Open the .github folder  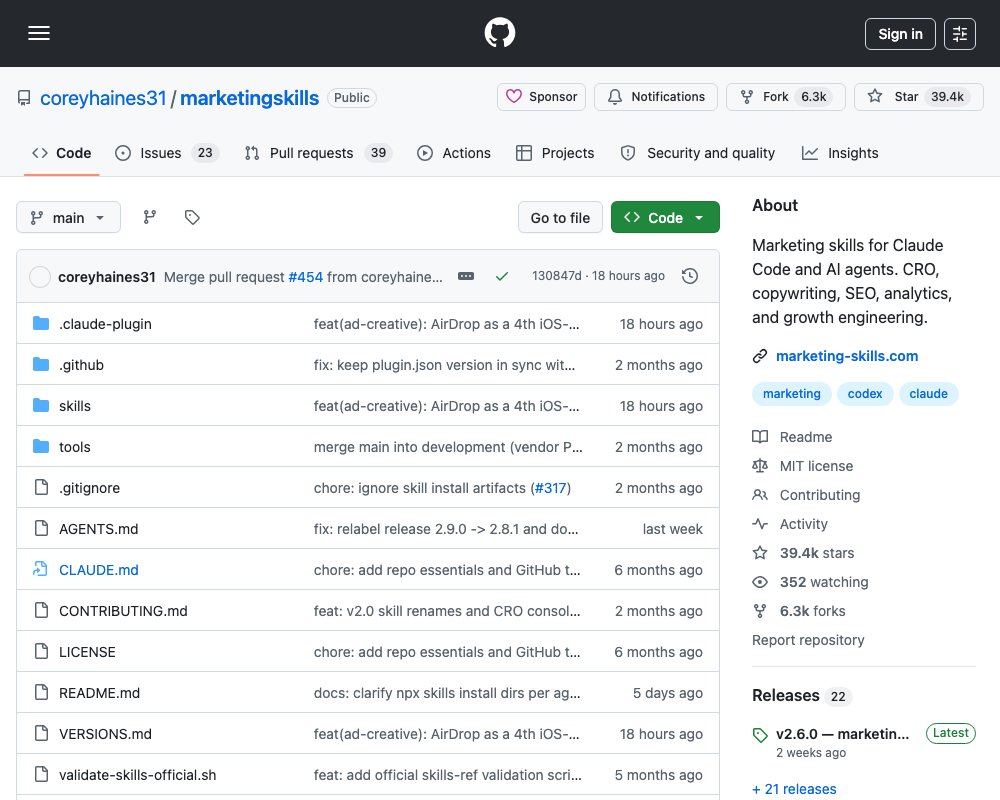81,365
